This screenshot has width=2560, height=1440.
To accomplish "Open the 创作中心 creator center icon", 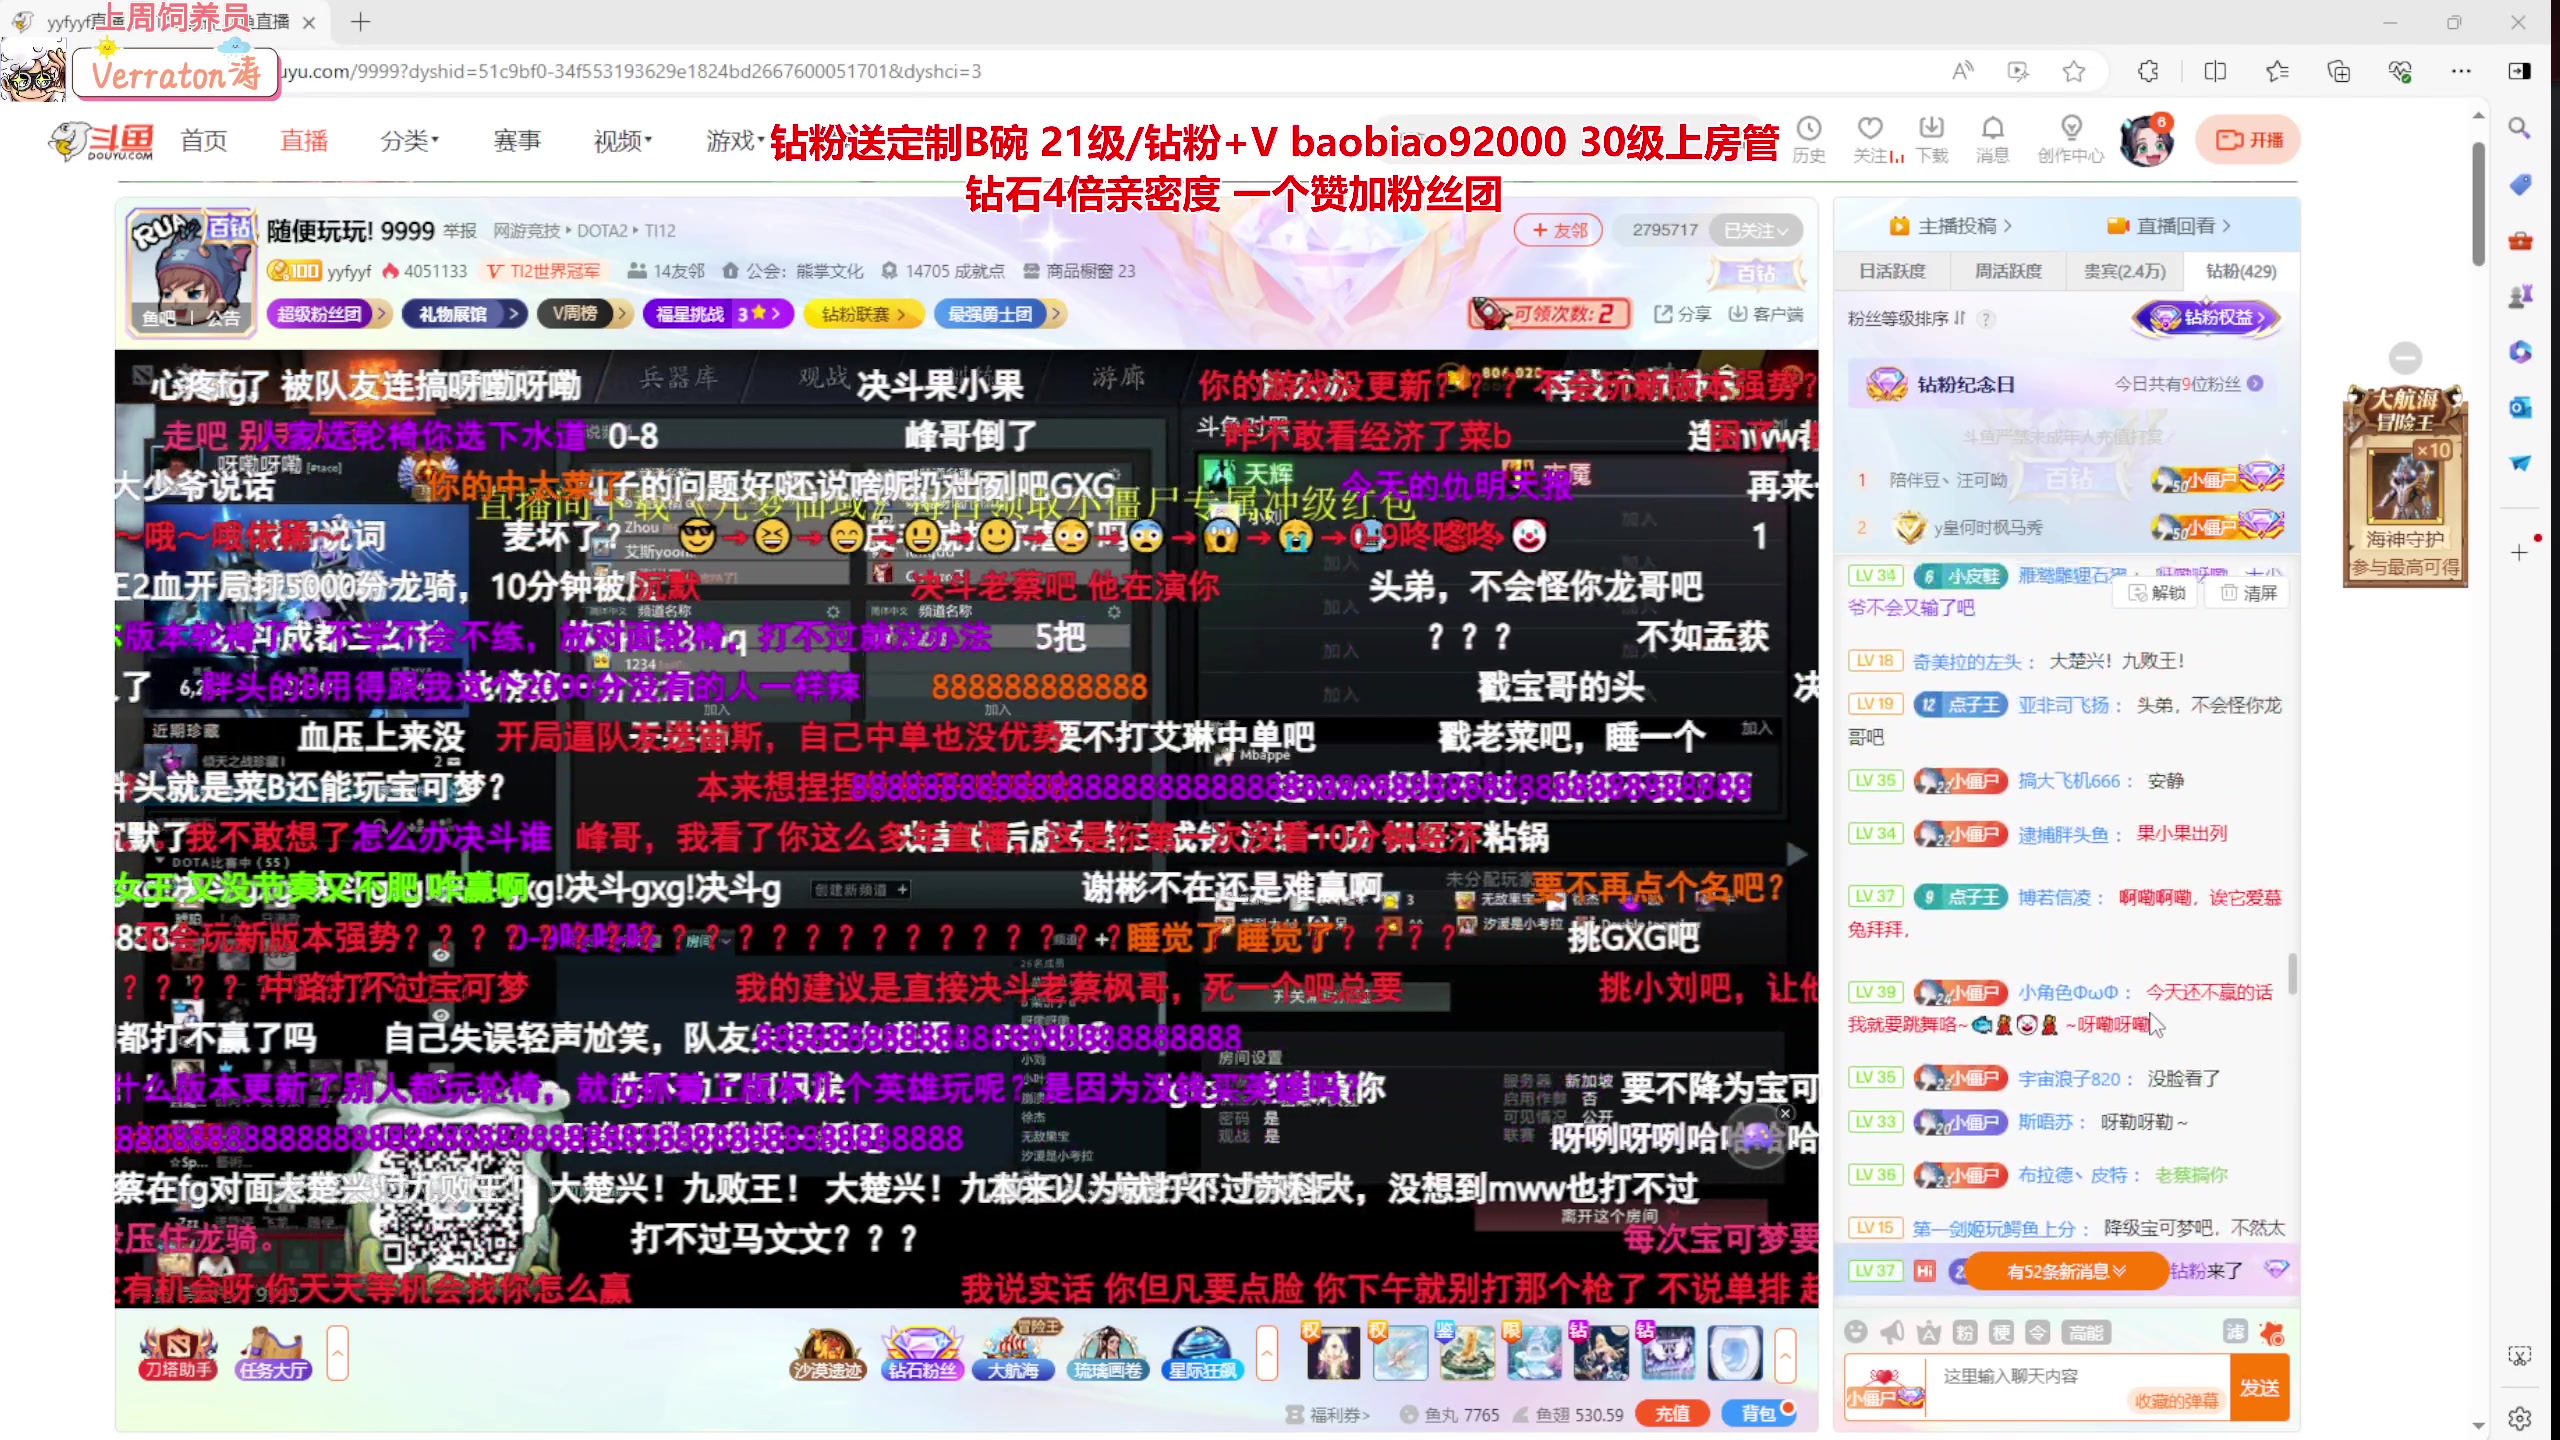I will point(2071,139).
